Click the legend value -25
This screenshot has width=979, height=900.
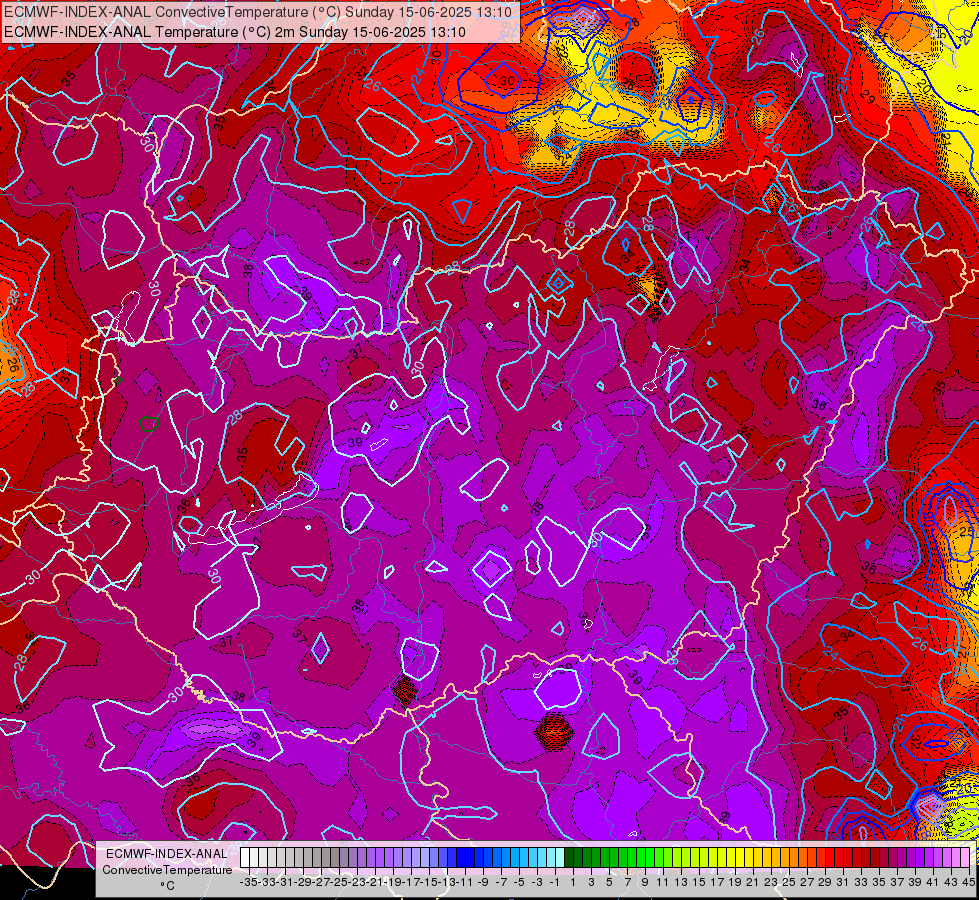click(x=339, y=883)
